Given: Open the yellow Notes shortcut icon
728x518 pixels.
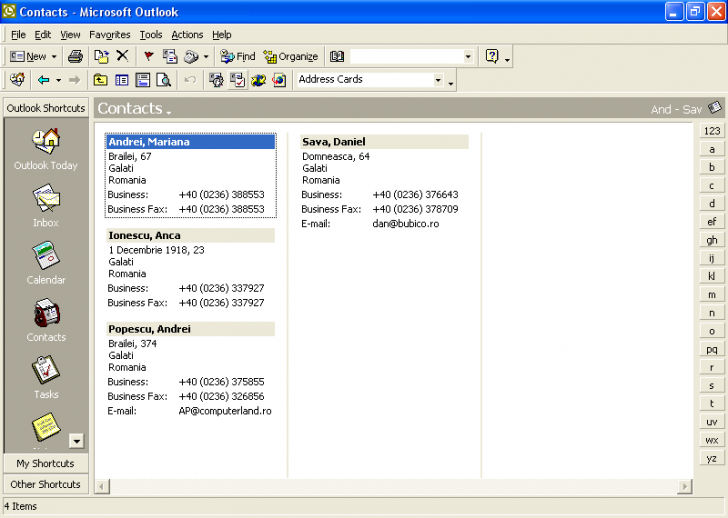Looking at the screenshot, I should coord(46,427).
